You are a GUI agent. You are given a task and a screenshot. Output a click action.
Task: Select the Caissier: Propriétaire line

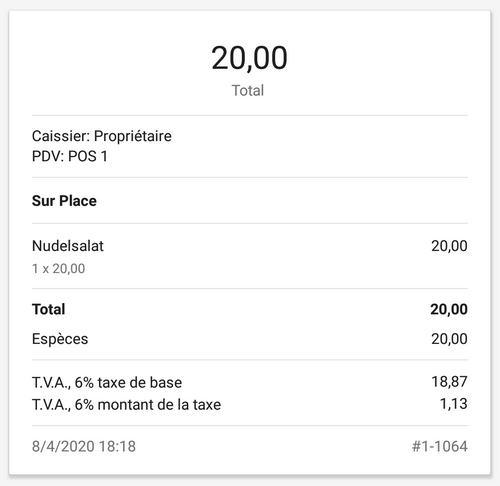102,136
